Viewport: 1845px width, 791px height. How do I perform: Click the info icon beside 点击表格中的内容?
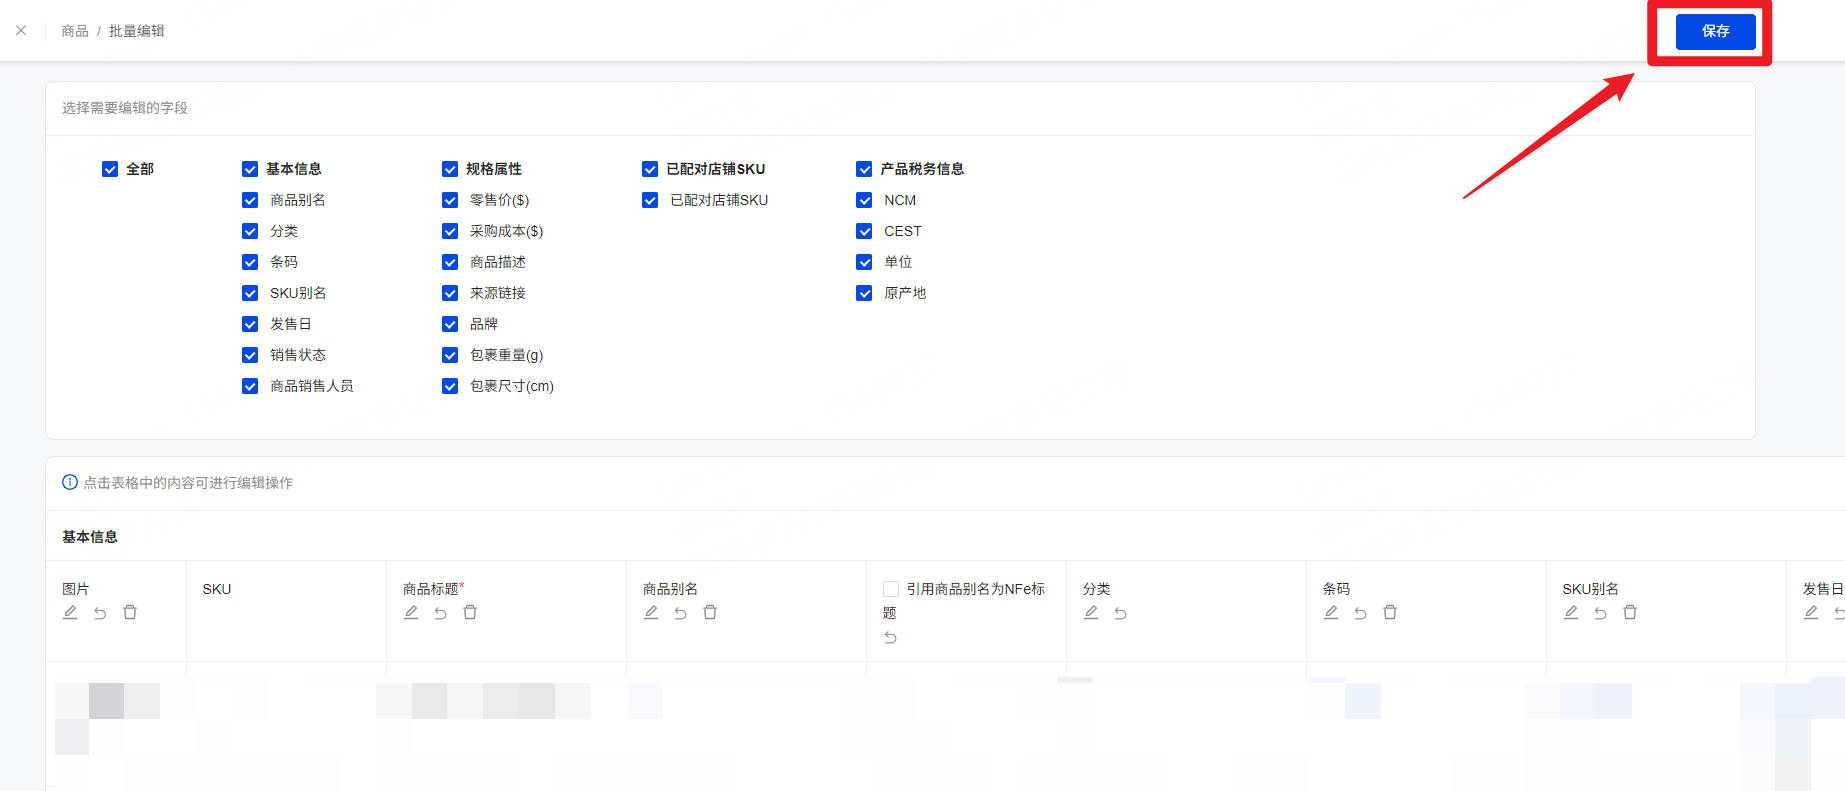coord(70,482)
